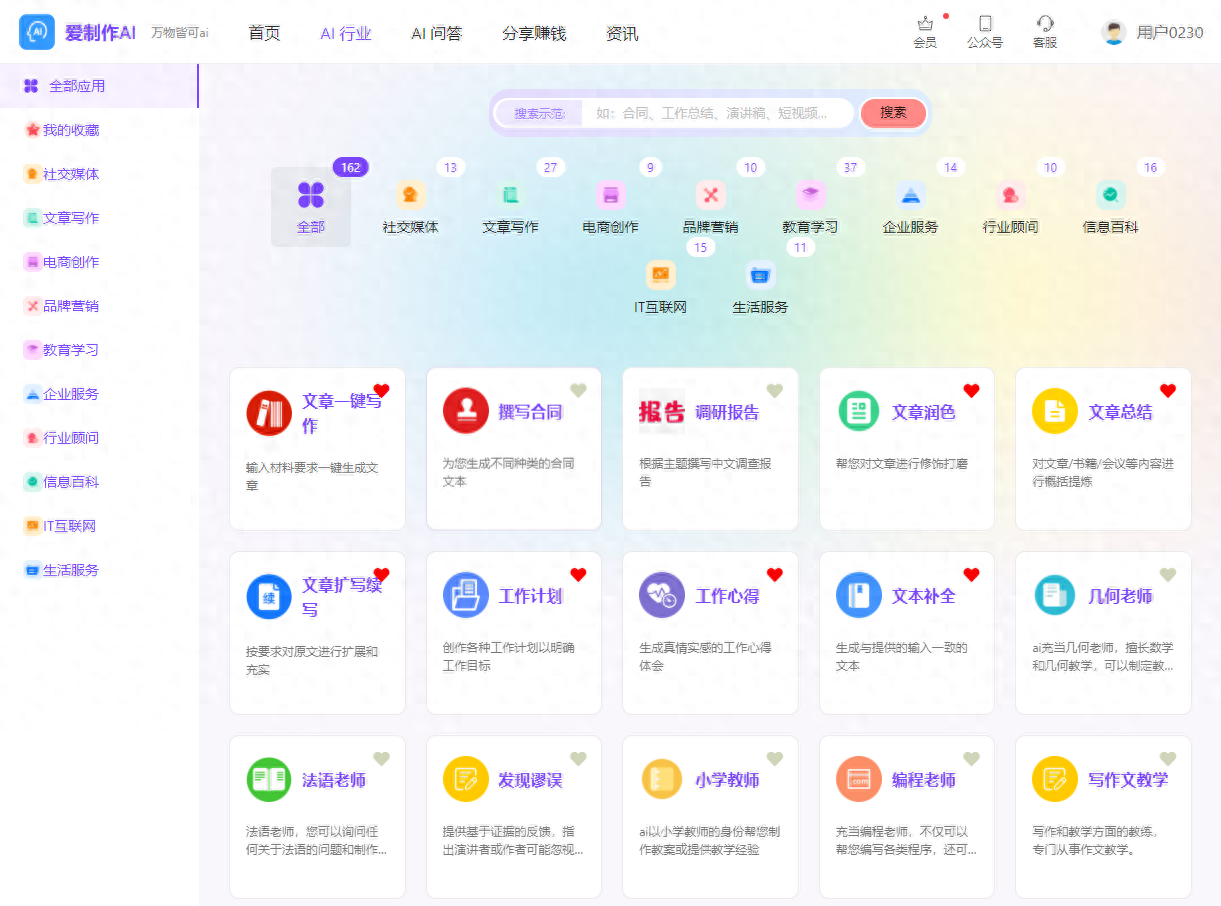Screen dimensions: 1221x906
Task: Favorite 撰写合同 using its gray heart
Action: 578,390
